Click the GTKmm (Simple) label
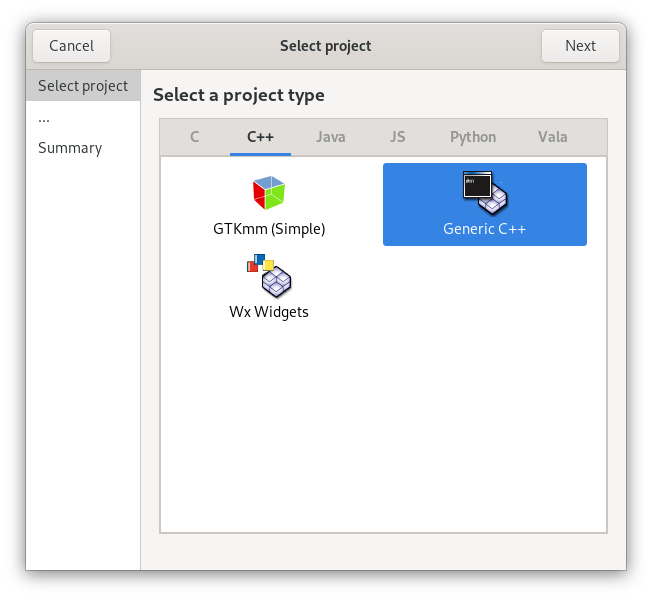 (269, 228)
